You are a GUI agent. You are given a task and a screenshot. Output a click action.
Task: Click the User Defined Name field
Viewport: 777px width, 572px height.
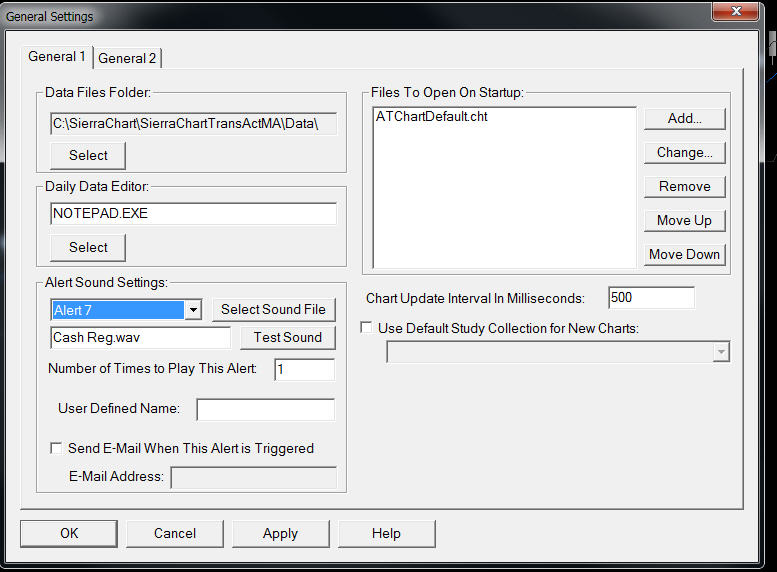coord(266,409)
